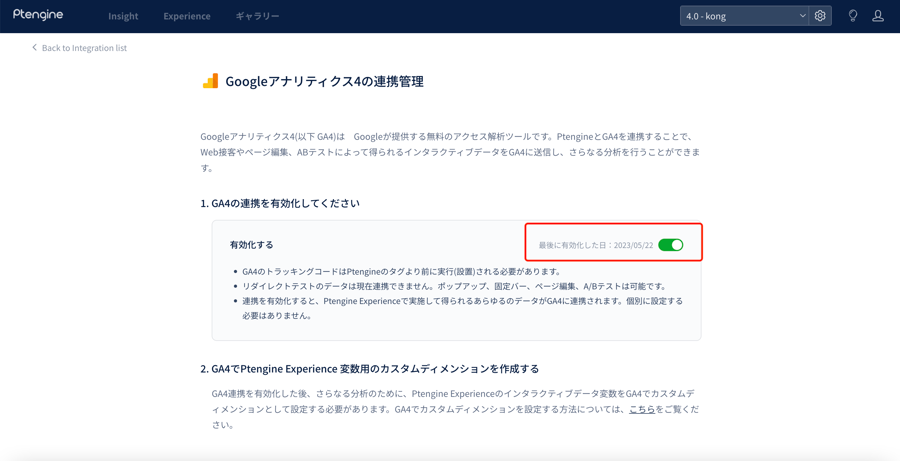Click the last enabled date 2023/05/22 text
The width and height of the screenshot is (900, 461).
pos(596,245)
